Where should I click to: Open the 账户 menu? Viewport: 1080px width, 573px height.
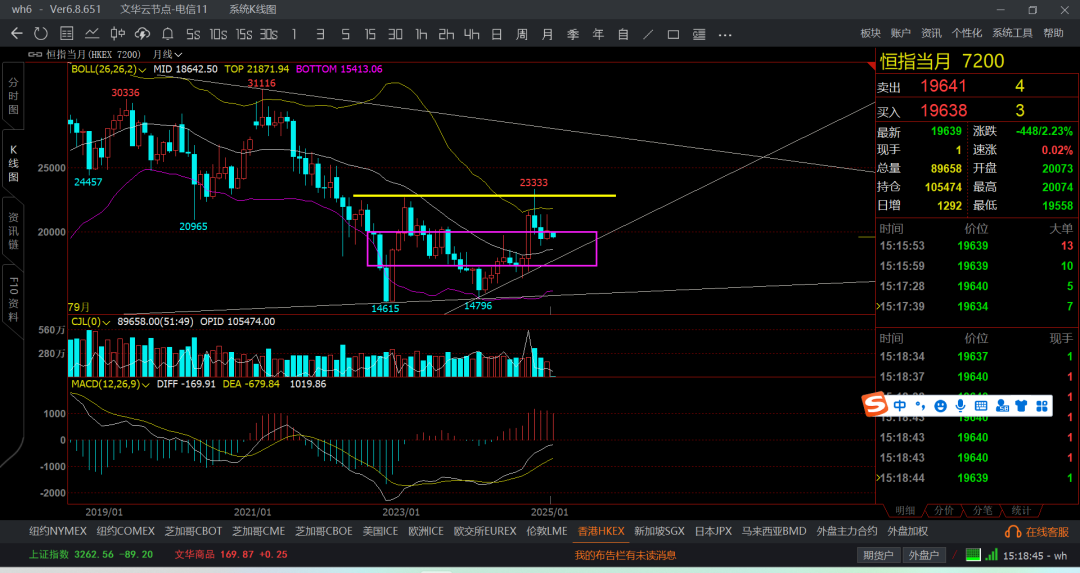[x=900, y=33]
